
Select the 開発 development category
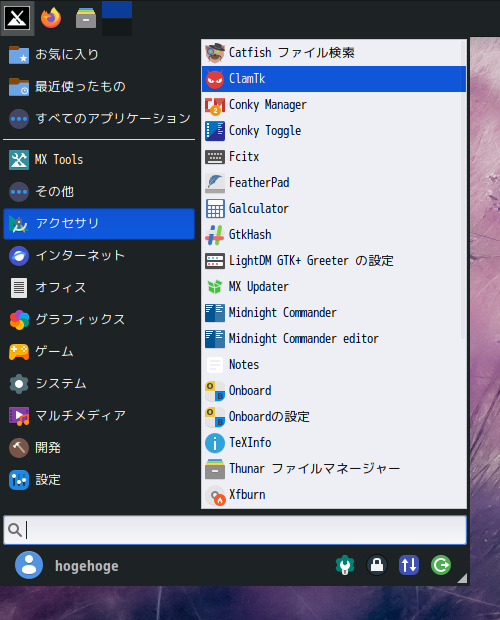coord(99,448)
